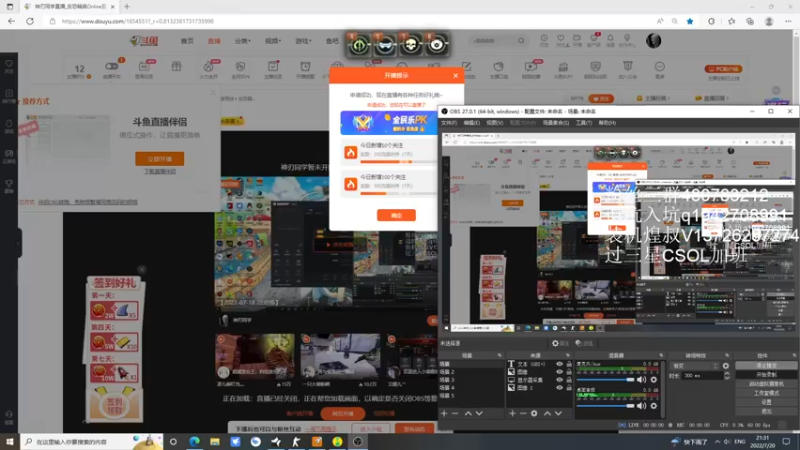Viewport: 800px width, 450px height.
Task: Favorite this page with browser star icon
Action: point(690,21)
